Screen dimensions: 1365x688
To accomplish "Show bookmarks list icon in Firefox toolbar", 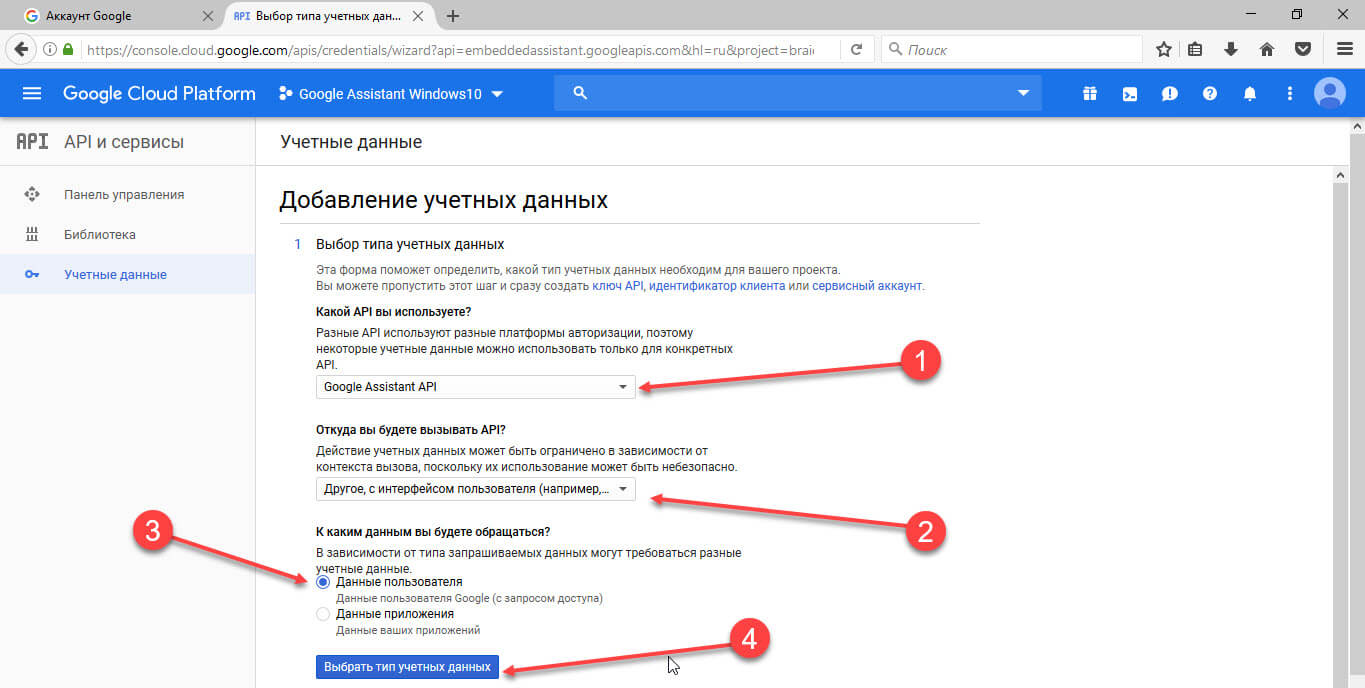I will click(1196, 49).
